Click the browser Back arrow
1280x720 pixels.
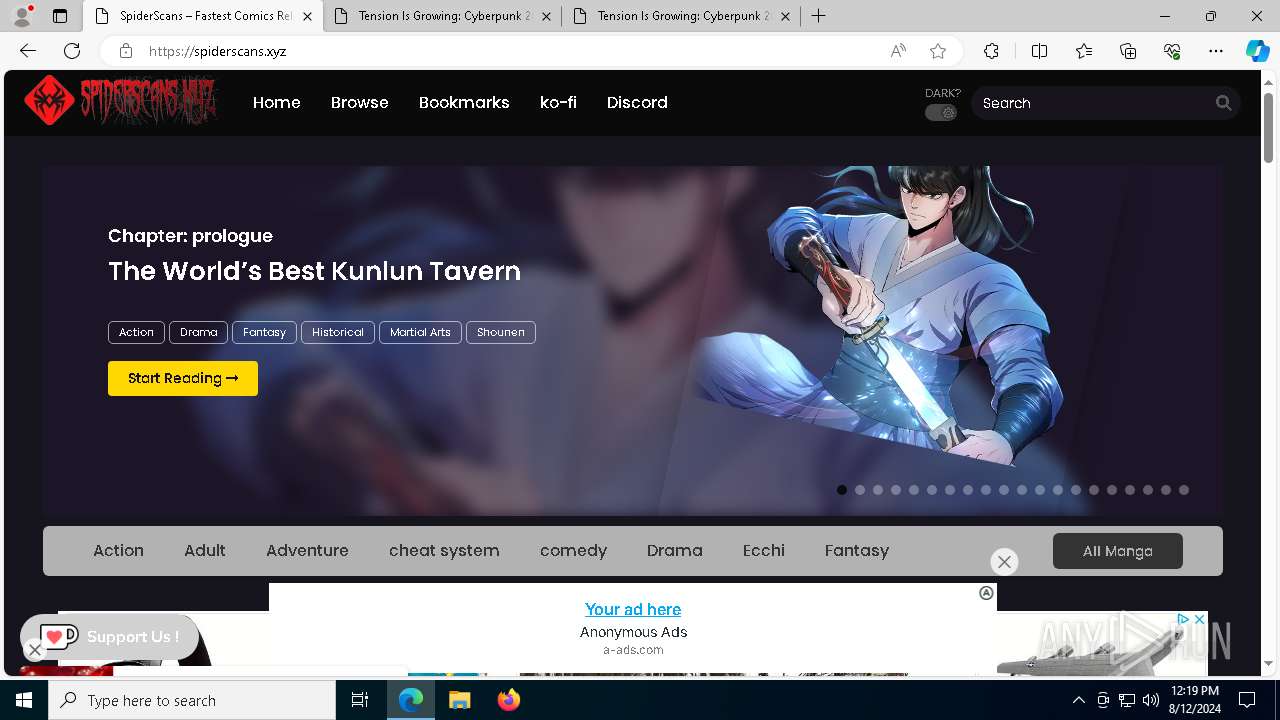click(x=28, y=51)
